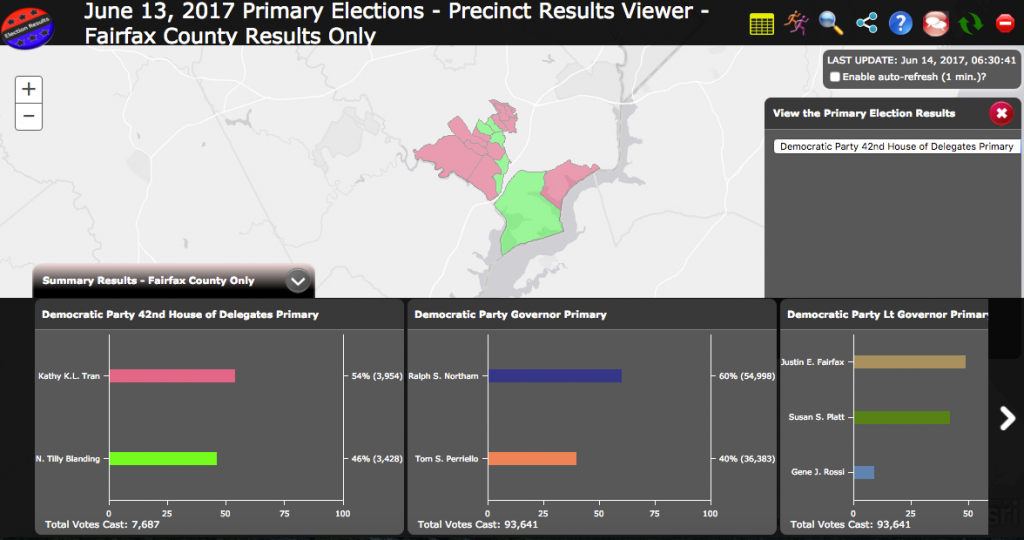Refresh results with the green arrows icon

click(970, 24)
